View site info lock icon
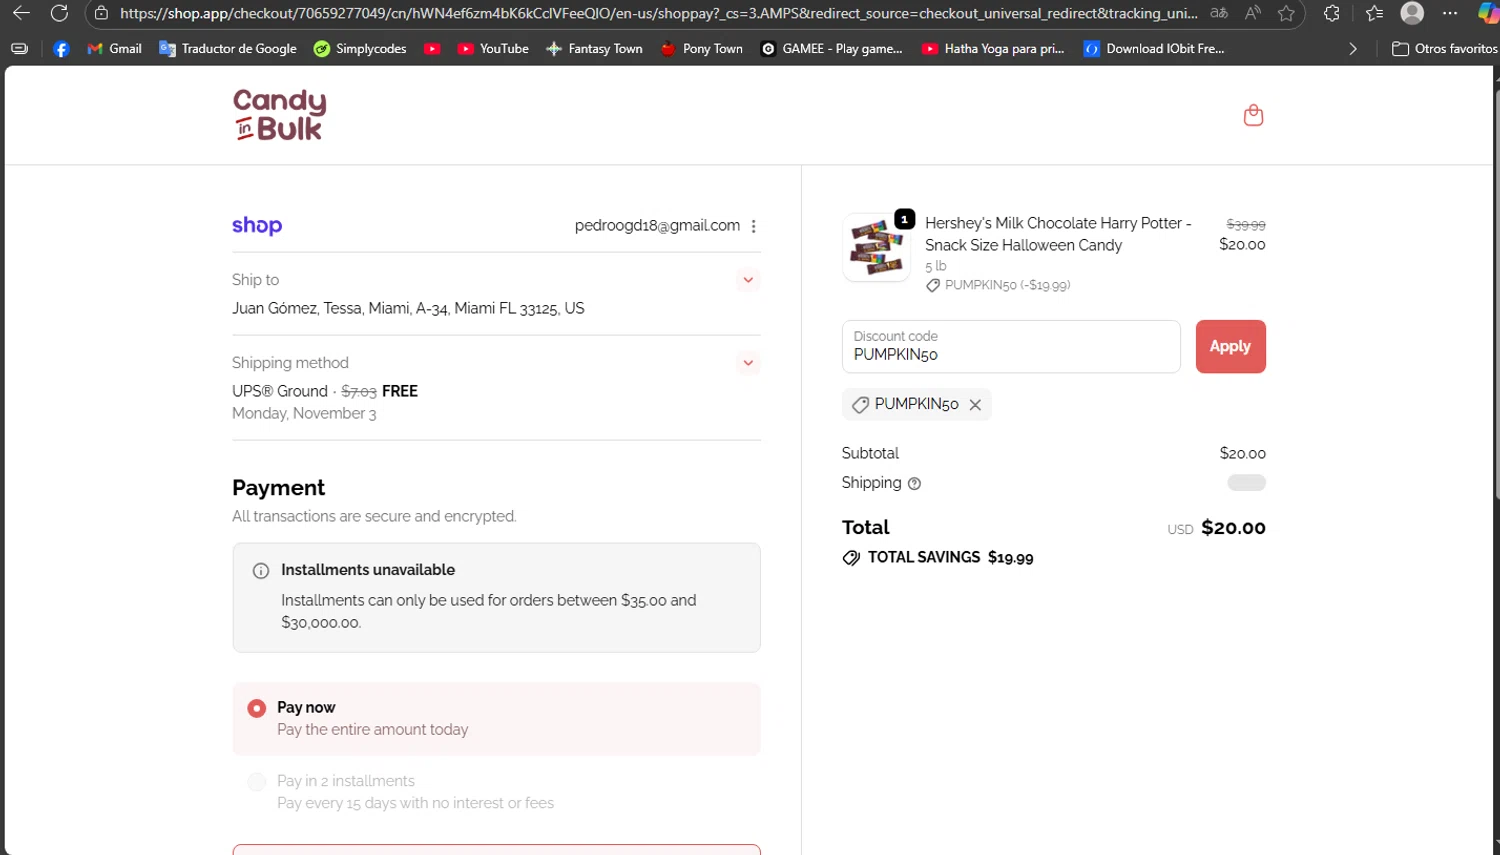The image size is (1500, 855). pos(101,13)
